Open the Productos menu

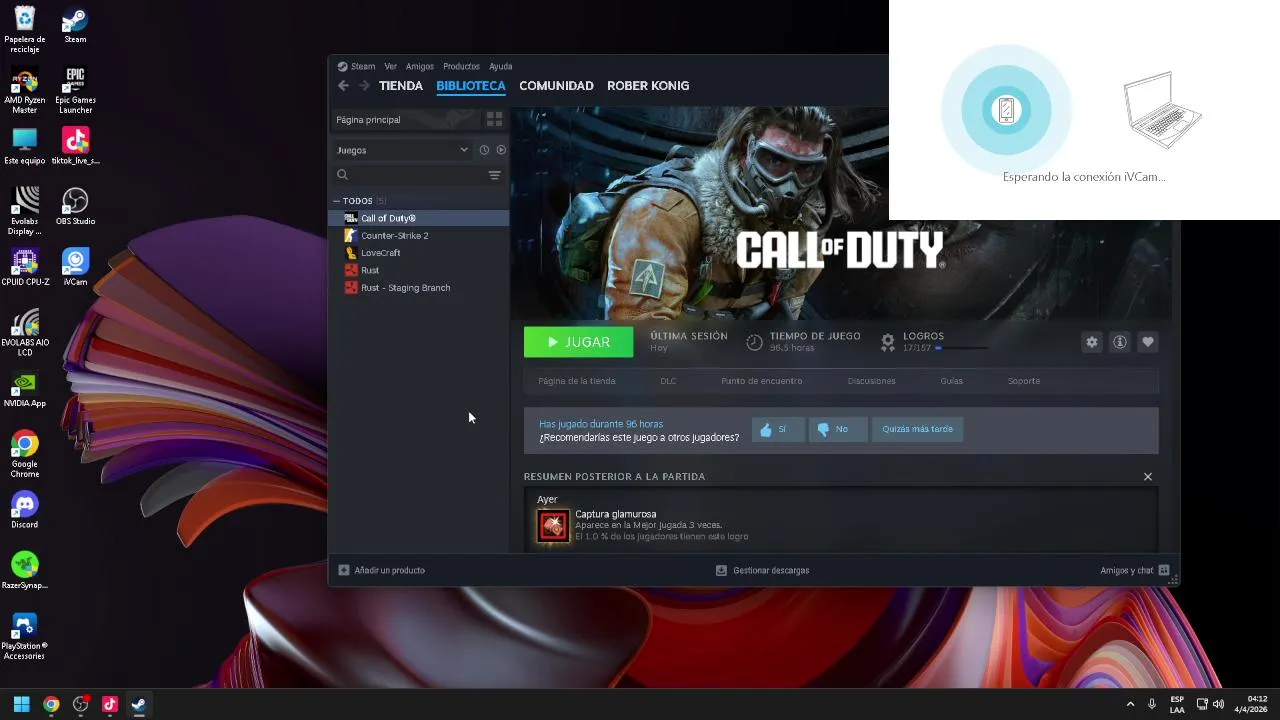click(461, 66)
